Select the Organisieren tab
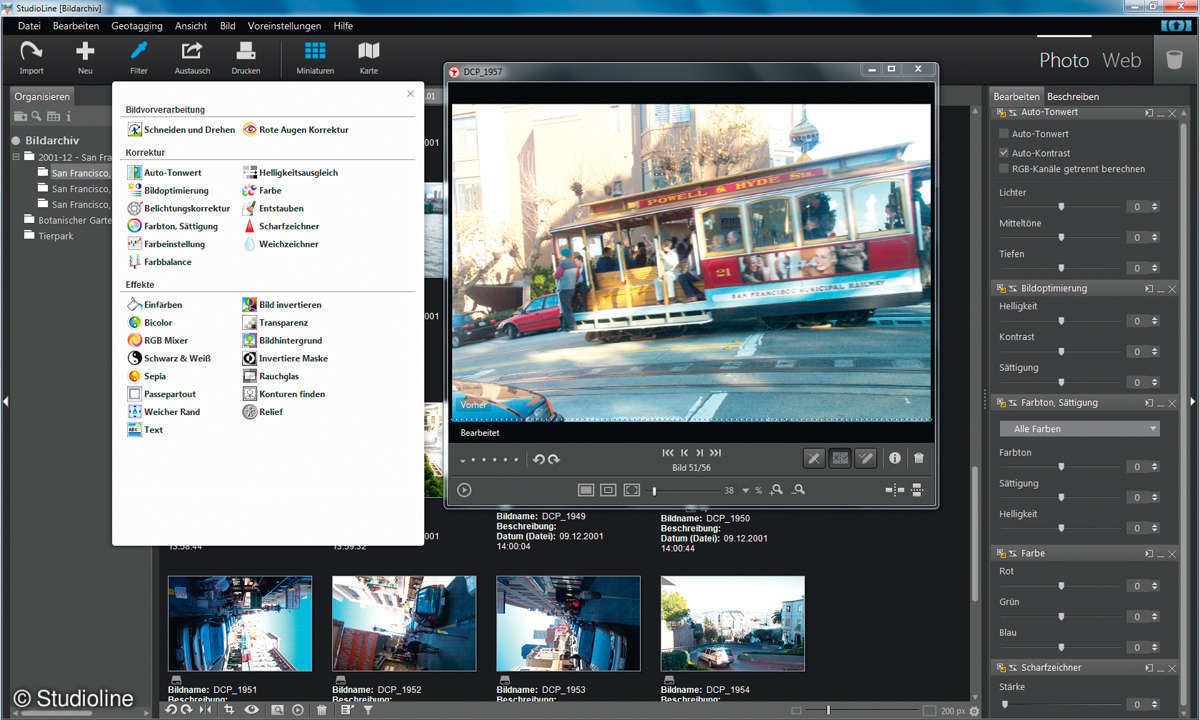 point(42,97)
